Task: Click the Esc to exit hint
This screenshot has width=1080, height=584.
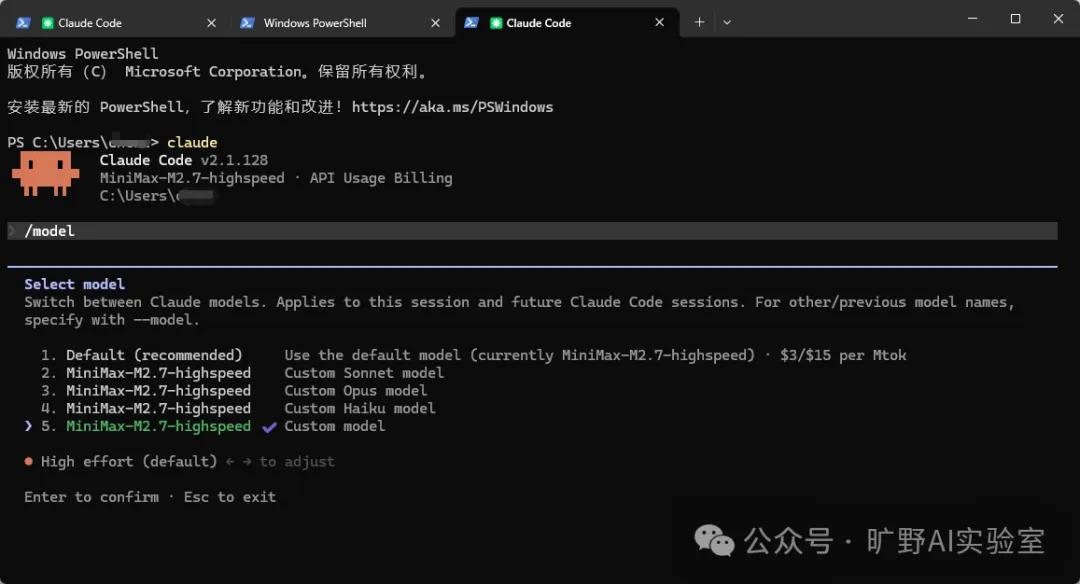Action: click(x=229, y=497)
